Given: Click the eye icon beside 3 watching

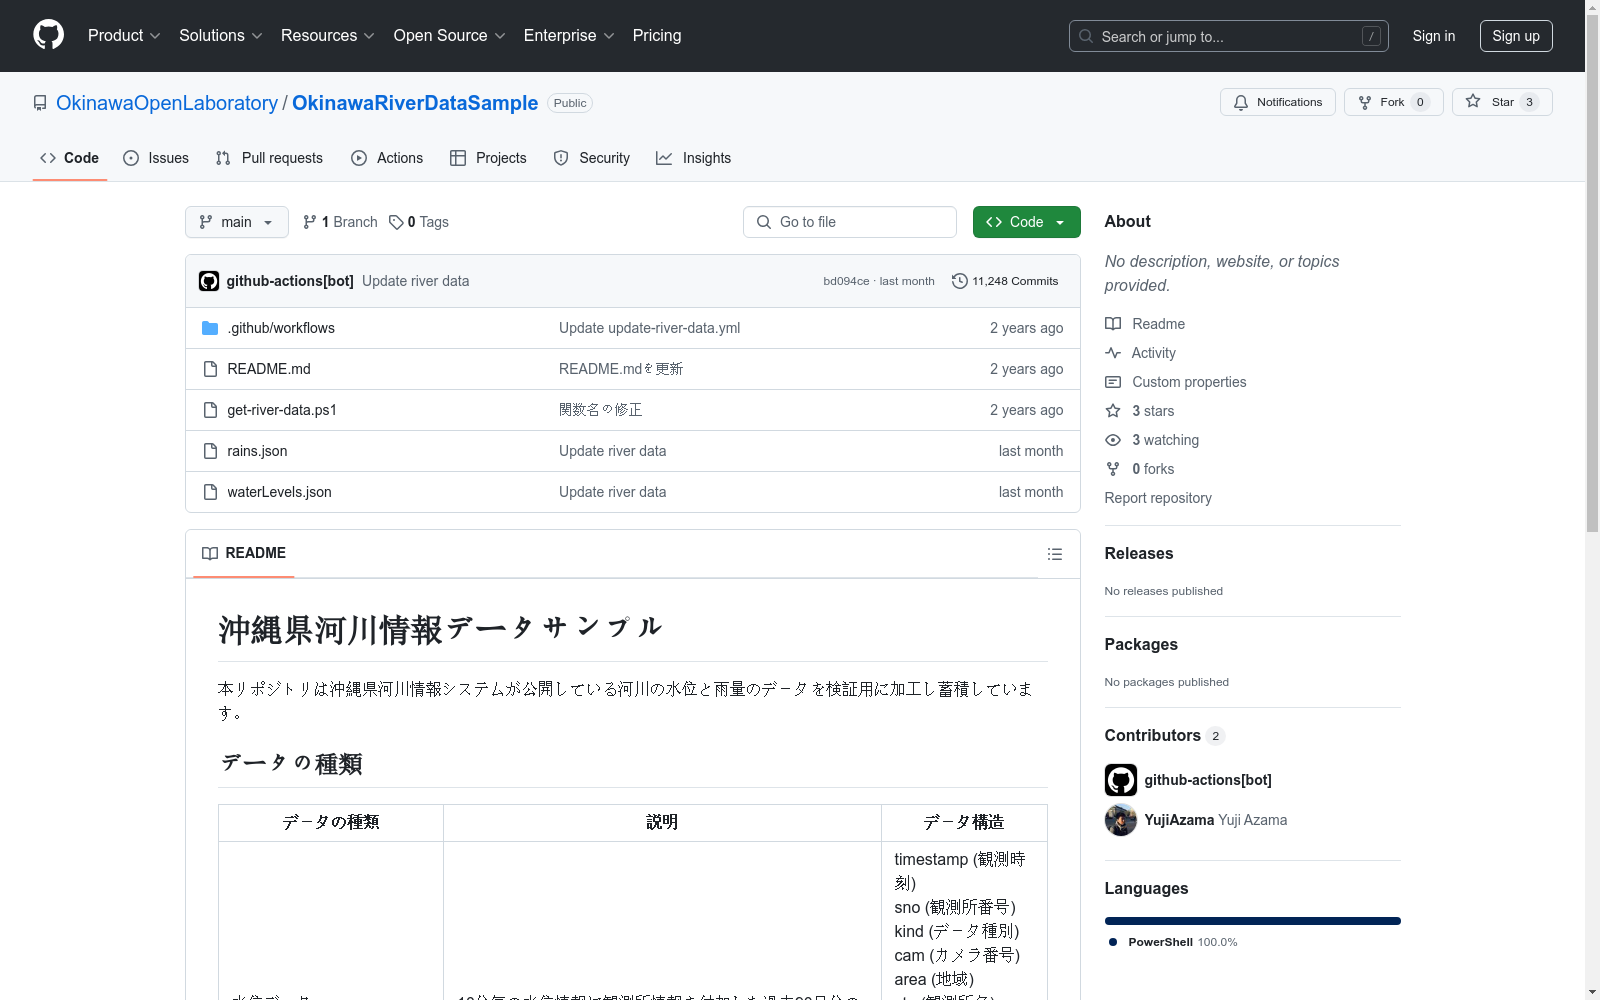Looking at the screenshot, I should [x=1113, y=440].
